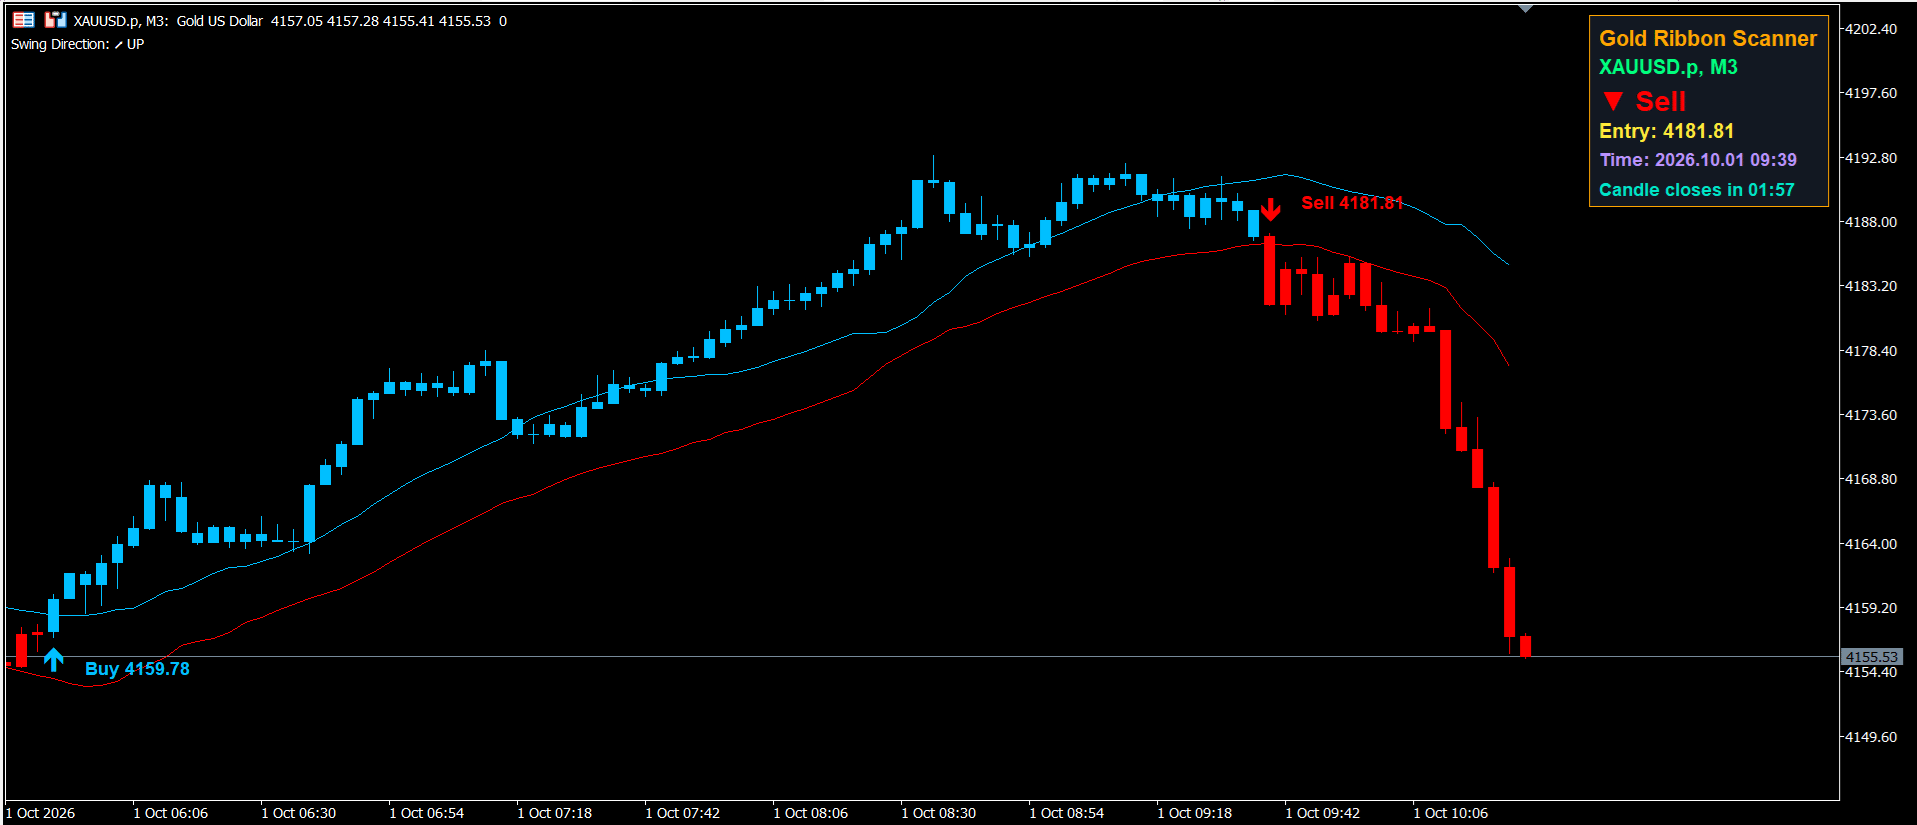Viewport: 1917px width, 825px height.
Task: Click price scale level 4202.40
Action: [1871, 29]
